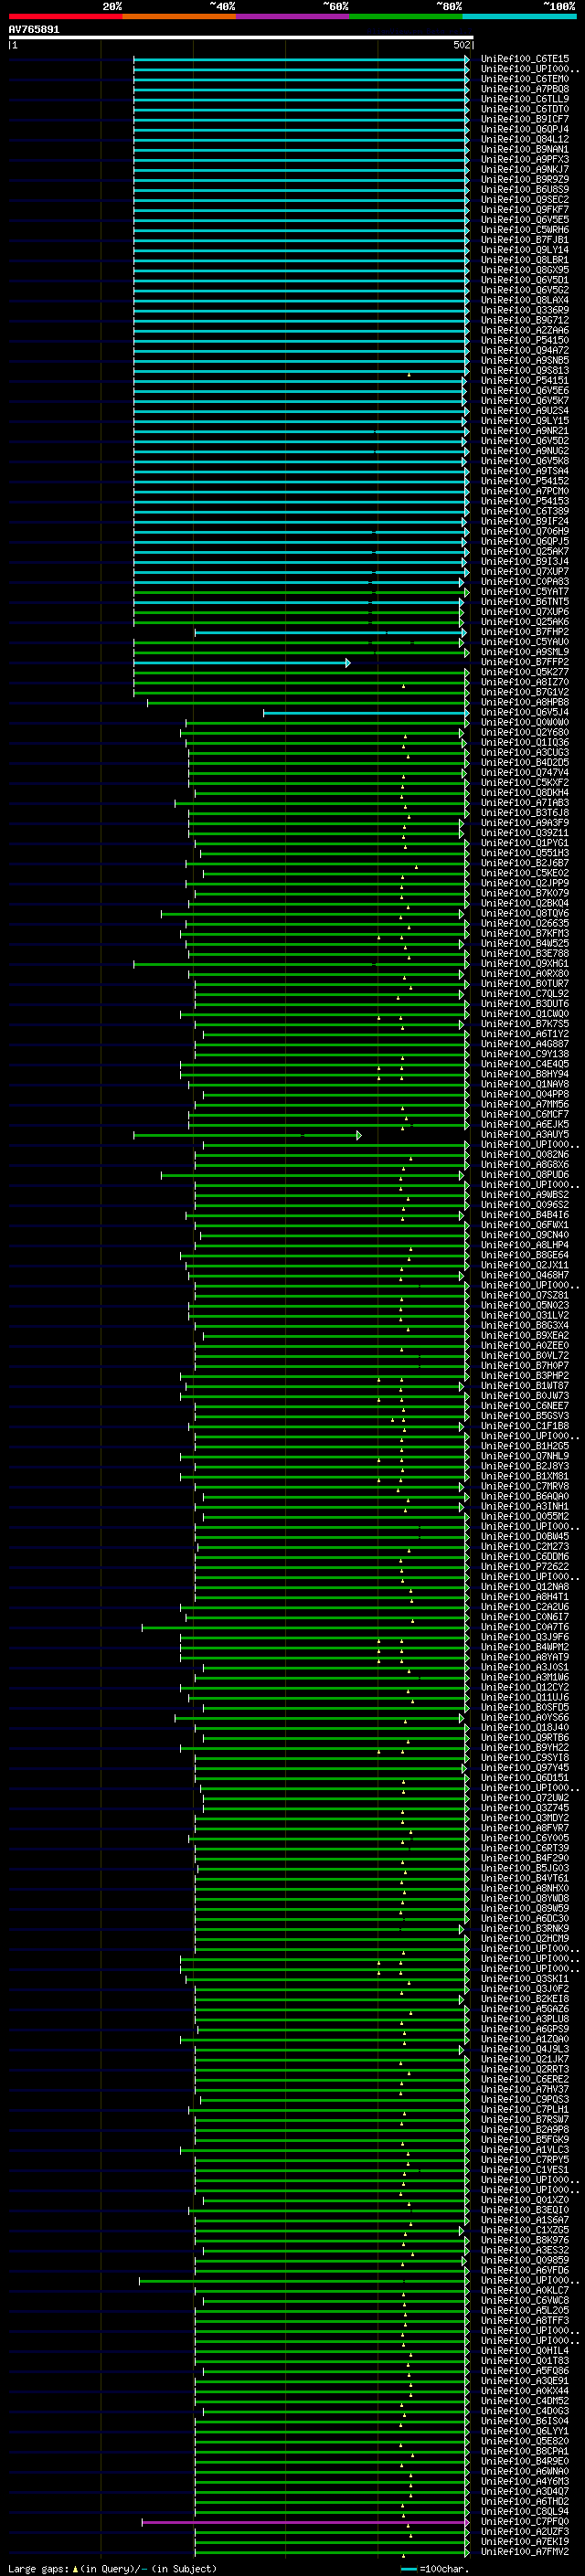The height and width of the screenshot is (2576, 585).
Task: Click hit label UniRef100_A2UZF3
Action: tap(525, 2532)
